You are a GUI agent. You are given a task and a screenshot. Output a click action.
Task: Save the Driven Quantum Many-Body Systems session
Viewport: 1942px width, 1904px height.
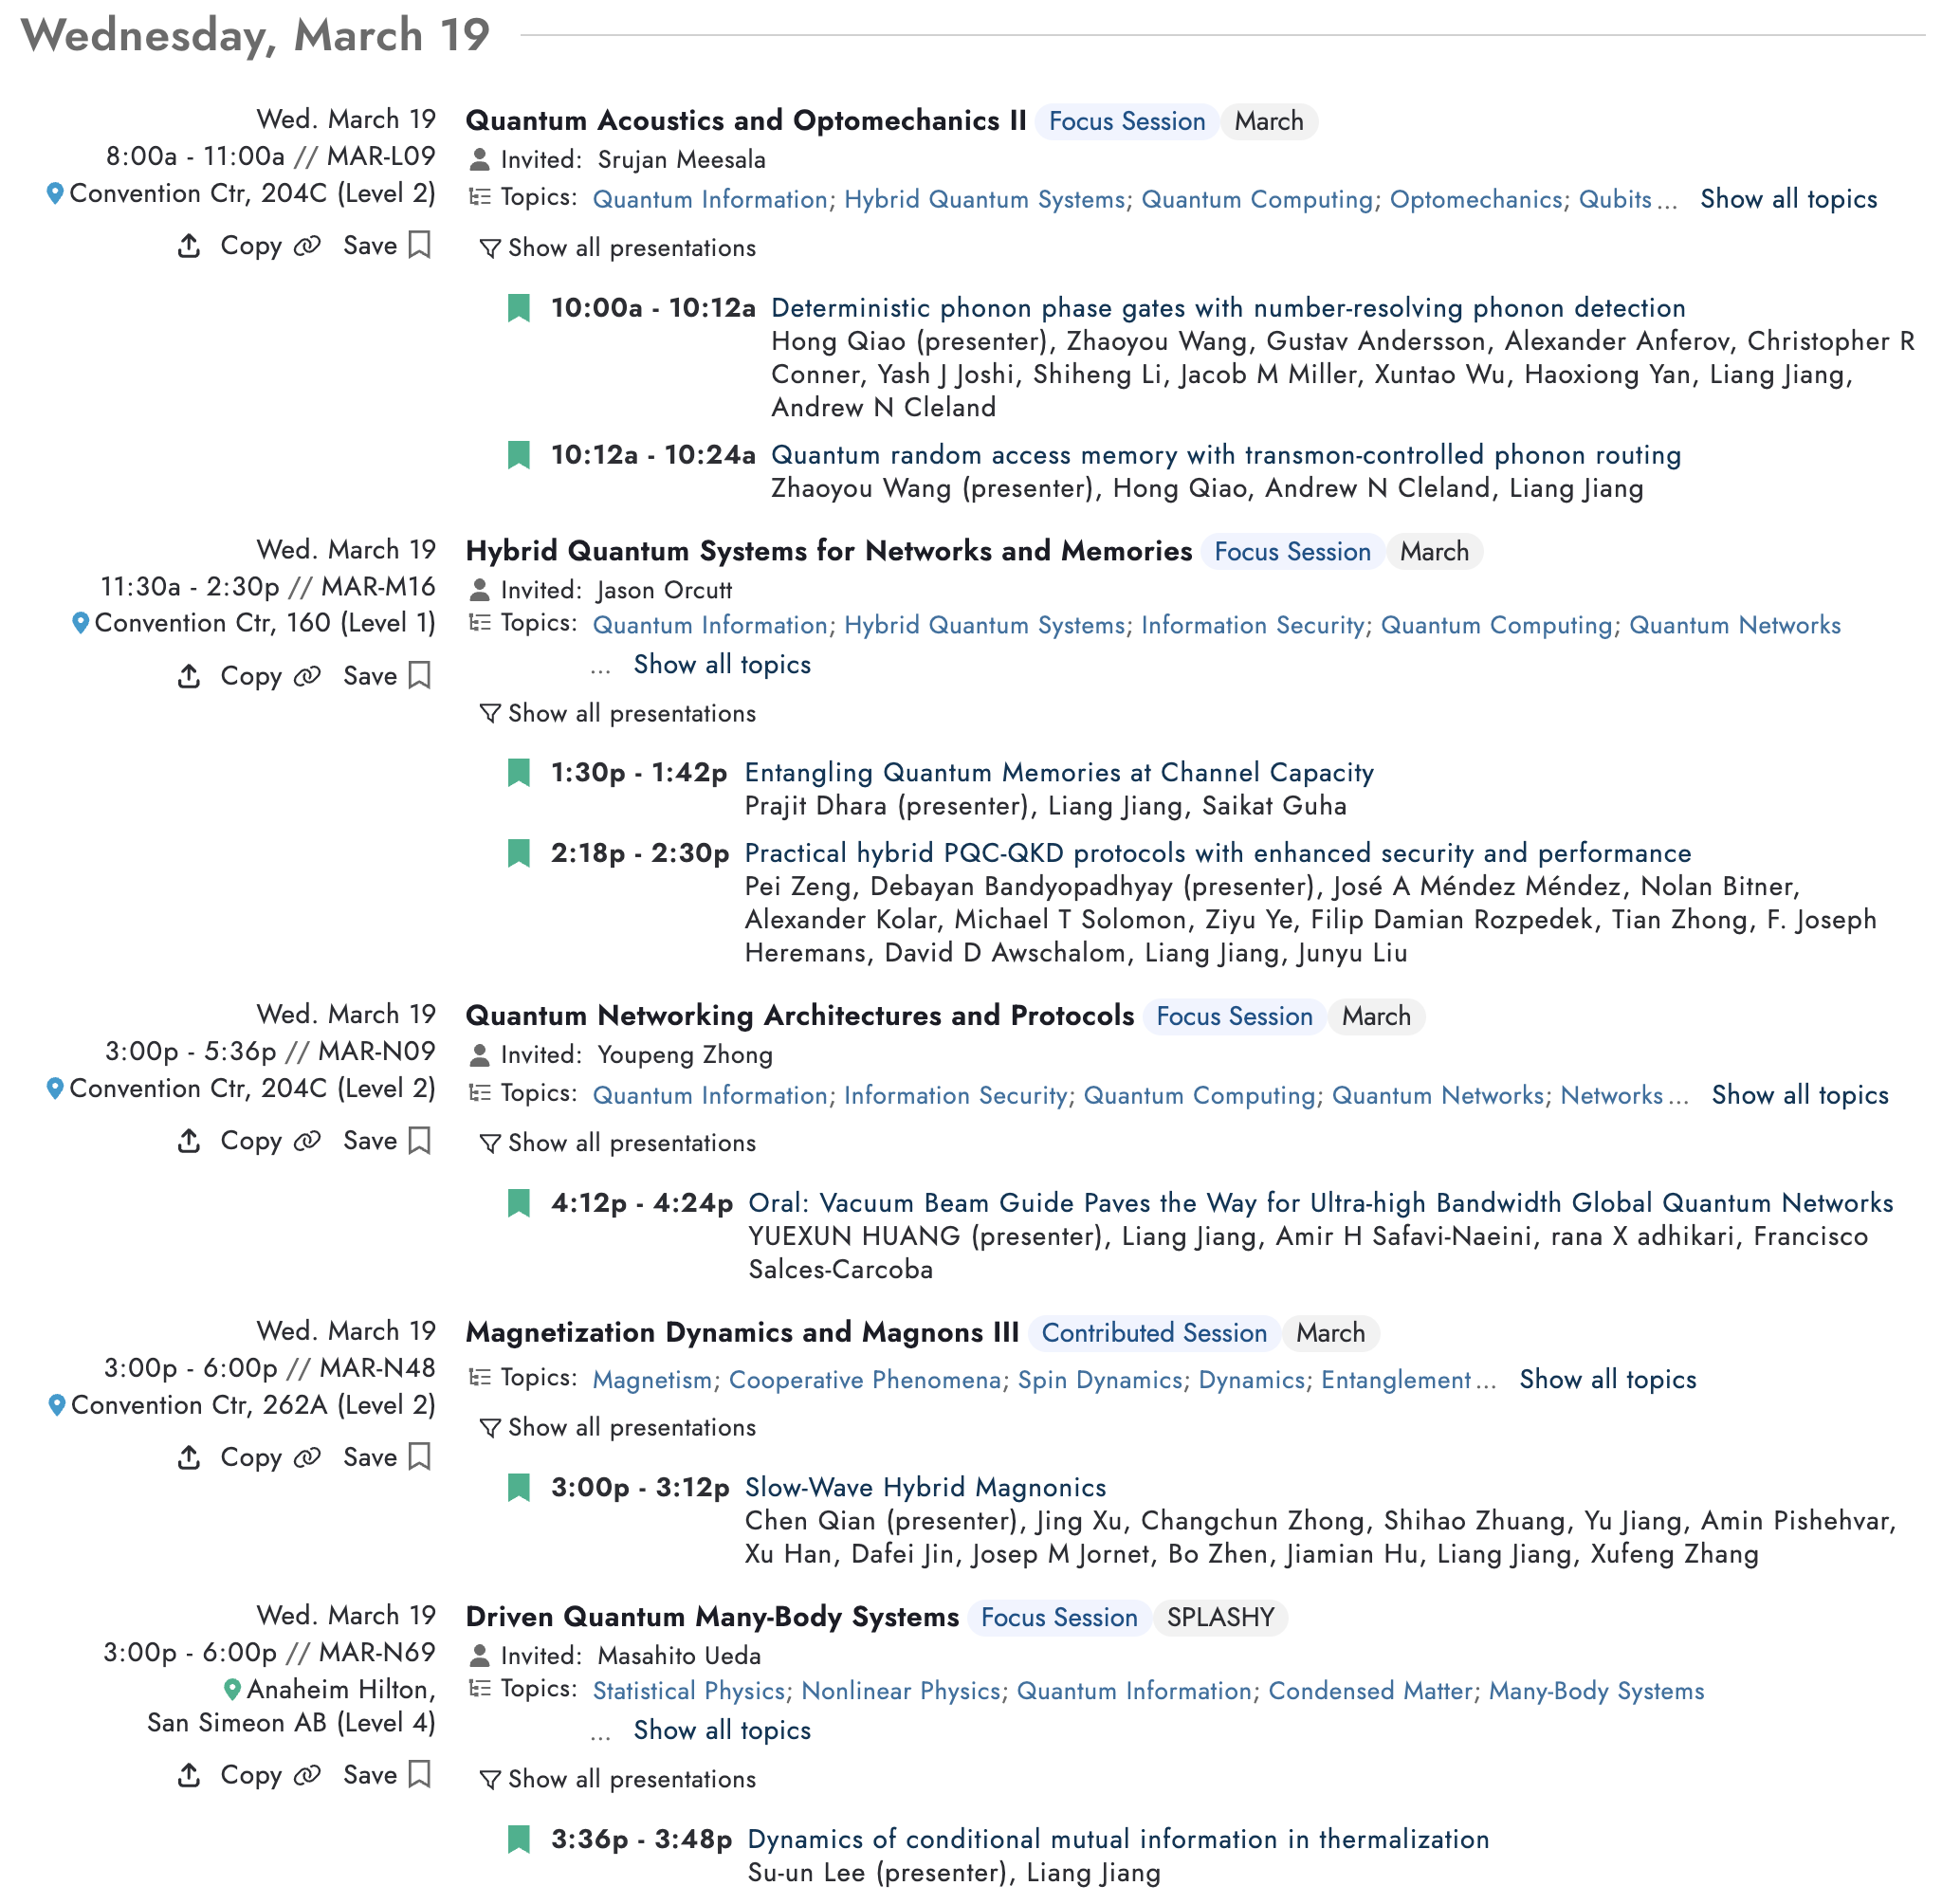387,1775
